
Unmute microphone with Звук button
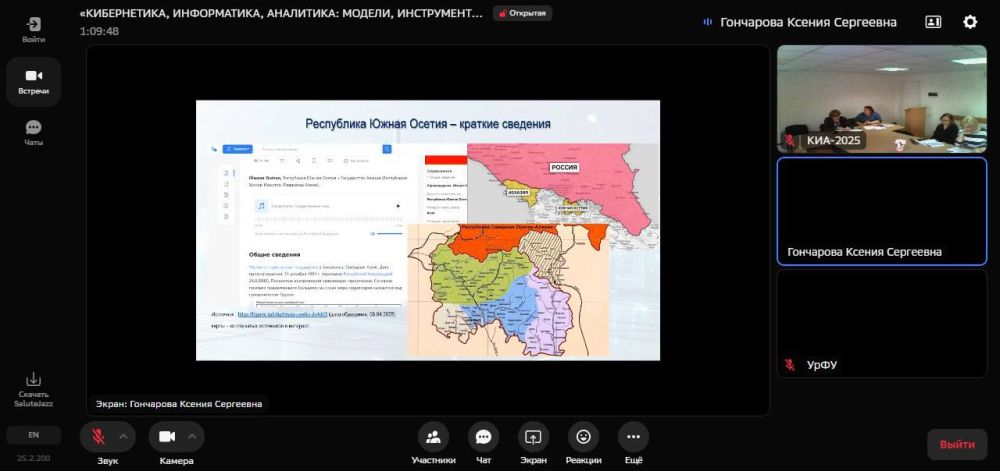[x=98, y=437]
